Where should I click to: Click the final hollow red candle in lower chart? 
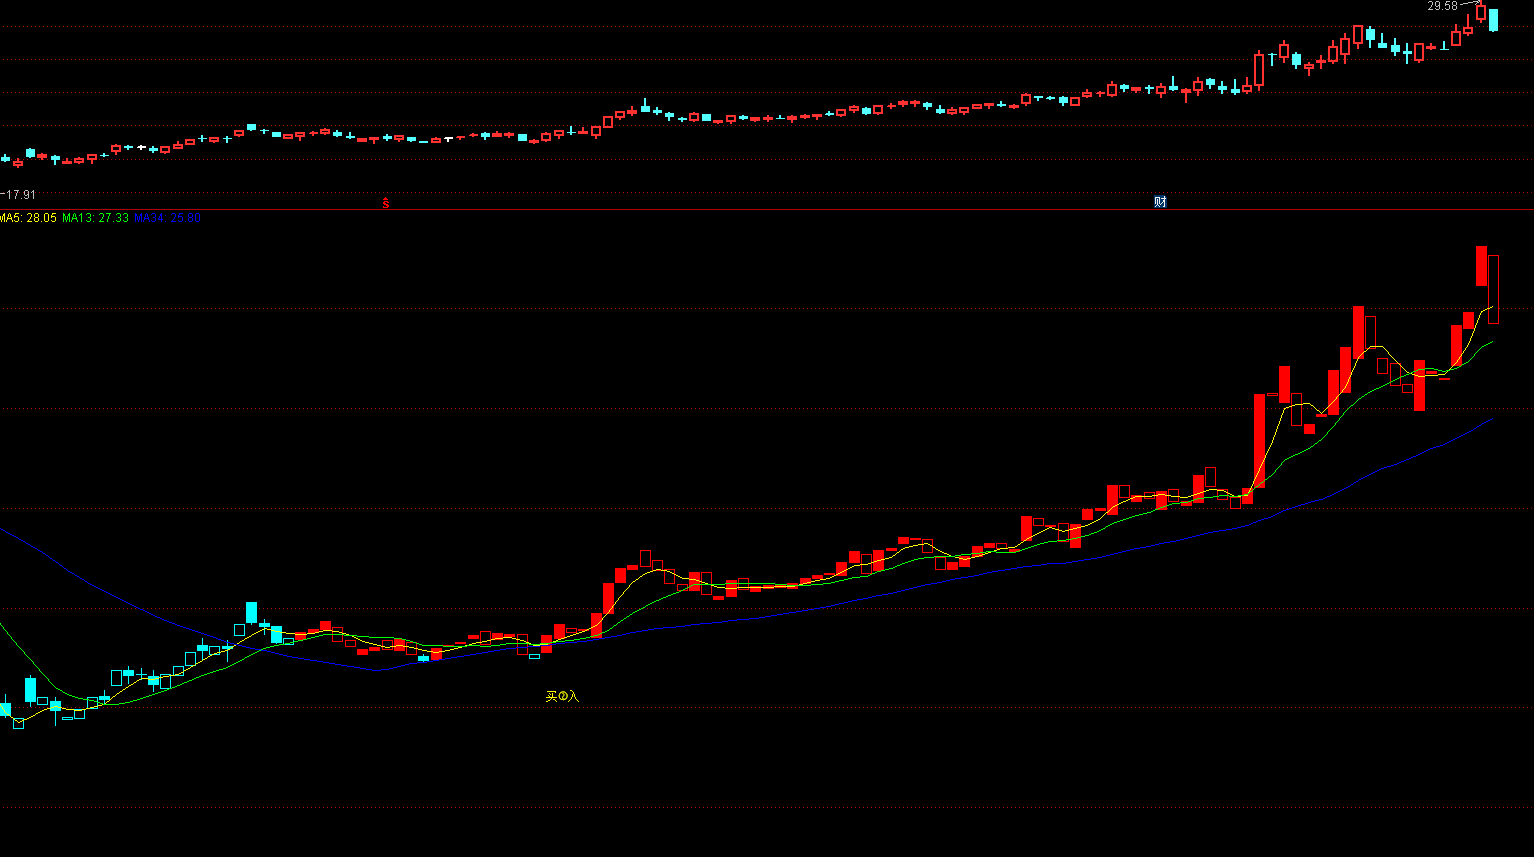pyautogui.click(x=1493, y=289)
